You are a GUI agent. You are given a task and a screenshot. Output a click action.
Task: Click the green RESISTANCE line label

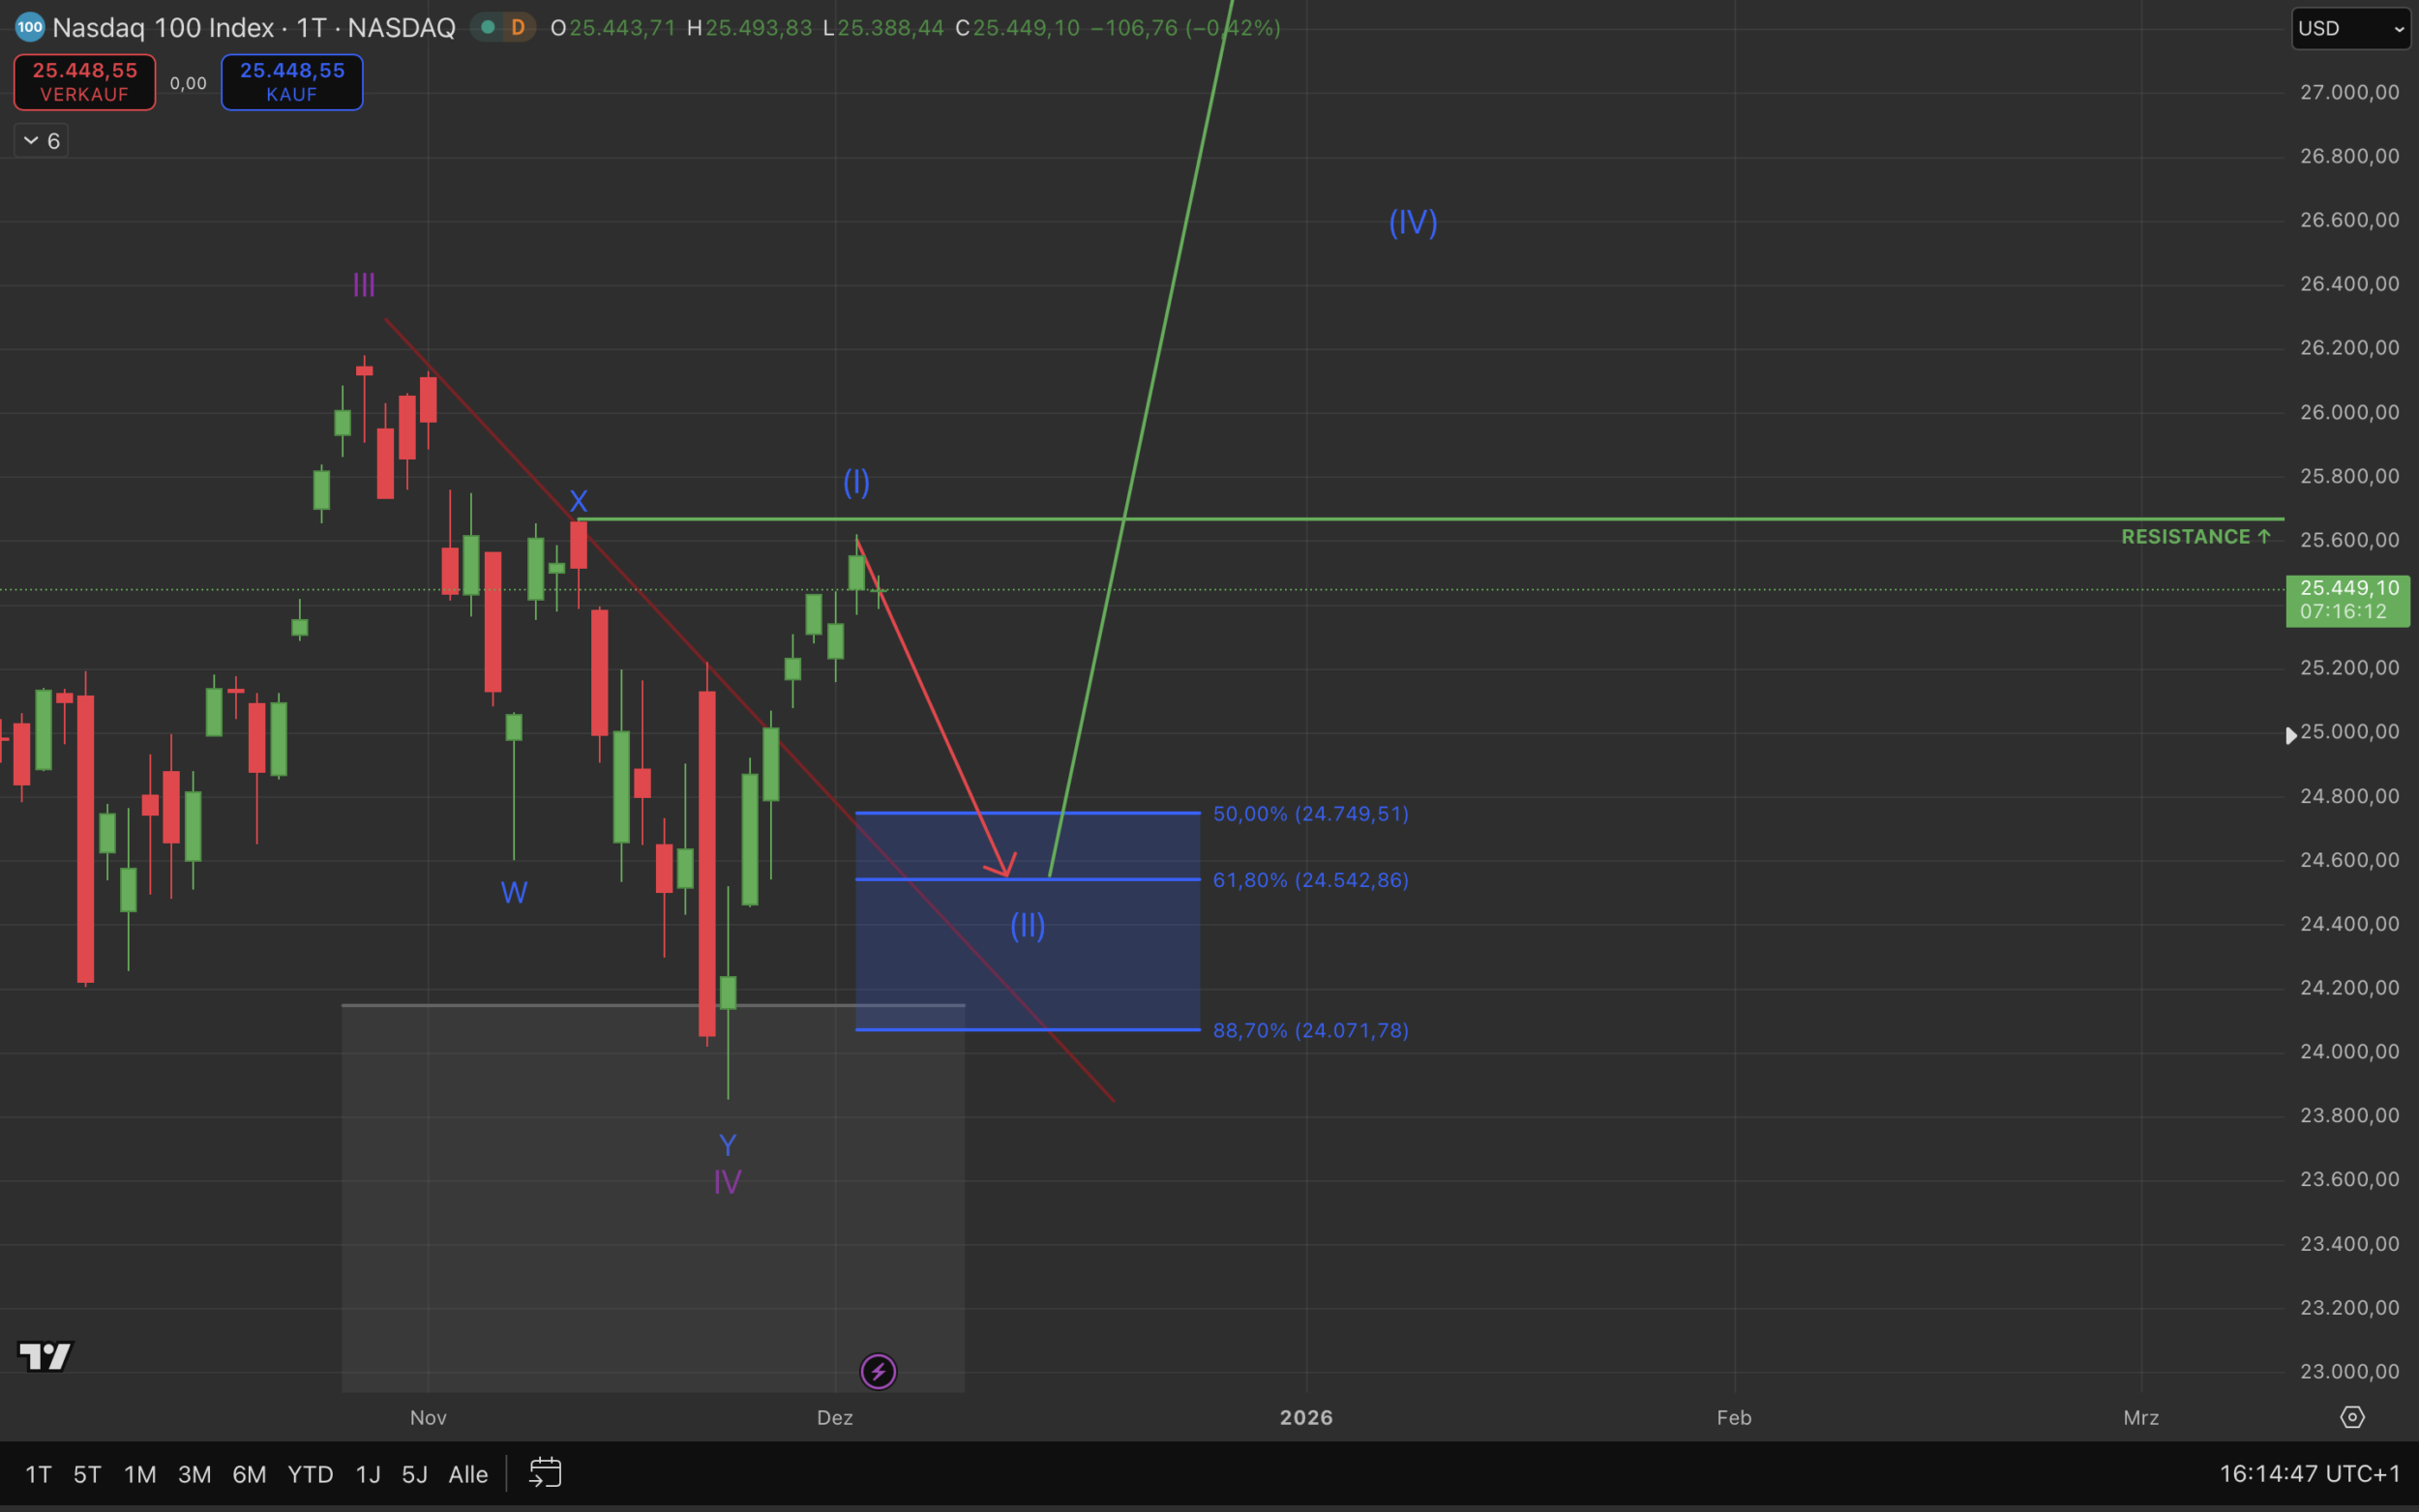[x=2195, y=537]
